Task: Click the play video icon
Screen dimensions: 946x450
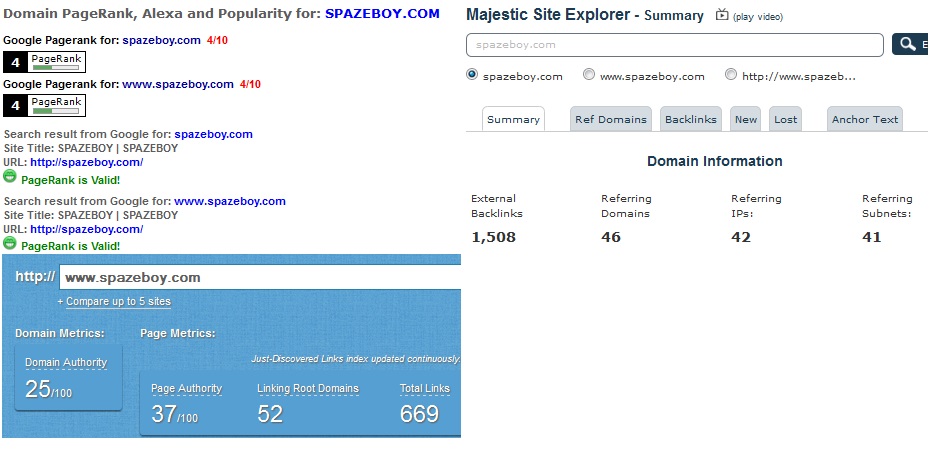Action: click(x=722, y=15)
